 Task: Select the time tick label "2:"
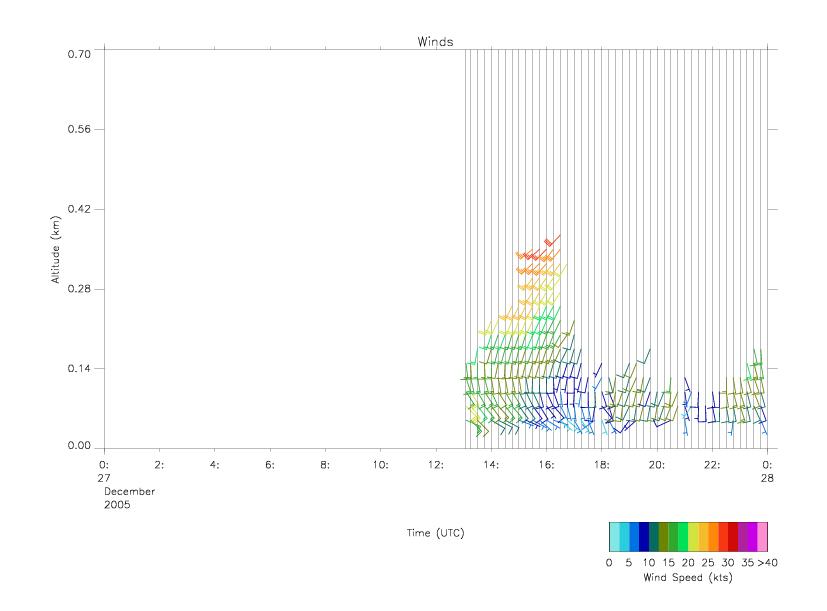[x=159, y=465]
